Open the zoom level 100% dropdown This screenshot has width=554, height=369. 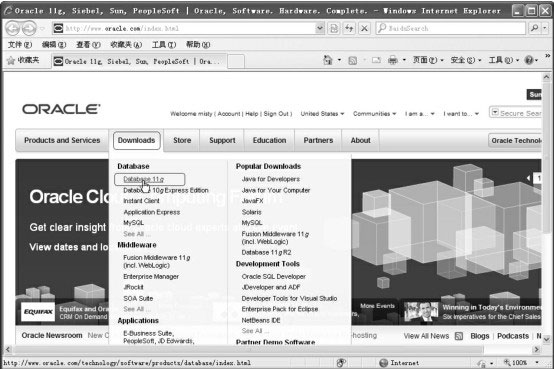[537, 362]
